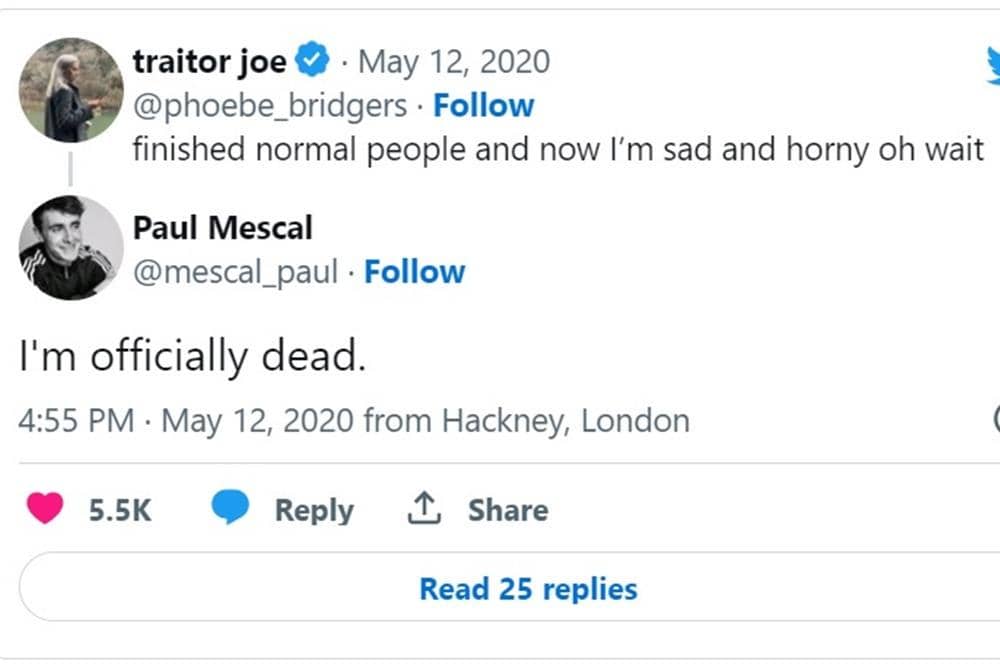Click the Reply text label

(314, 510)
